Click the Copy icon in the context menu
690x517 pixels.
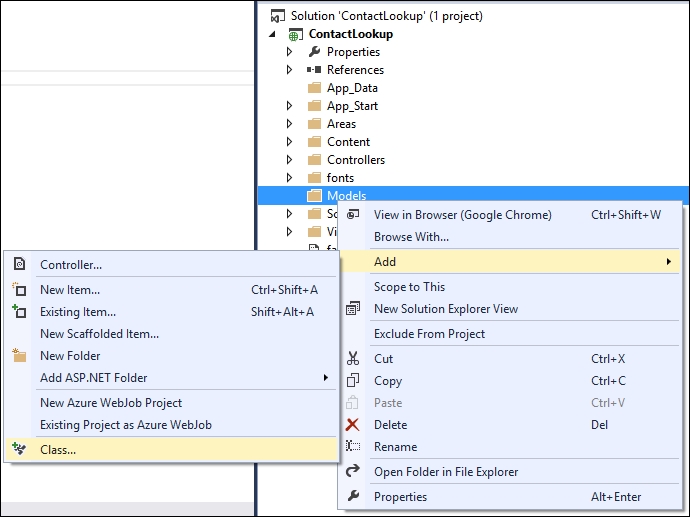[x=352, y=381]
